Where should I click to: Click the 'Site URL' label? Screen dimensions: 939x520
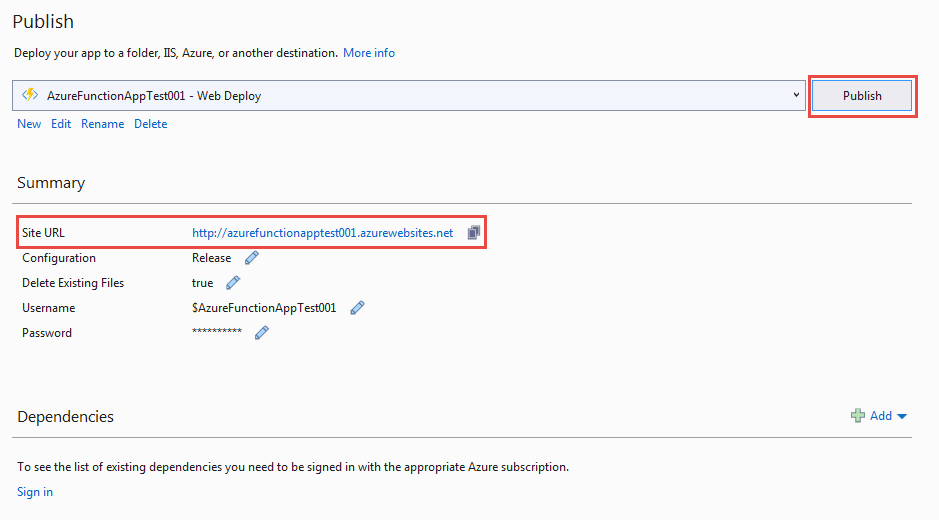tap(43, 233)
